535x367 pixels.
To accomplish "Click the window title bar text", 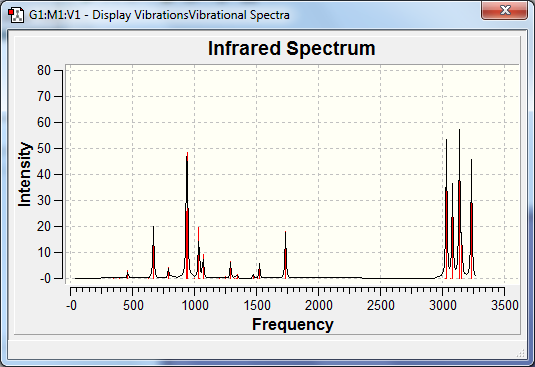I will [x=159, y=15].
